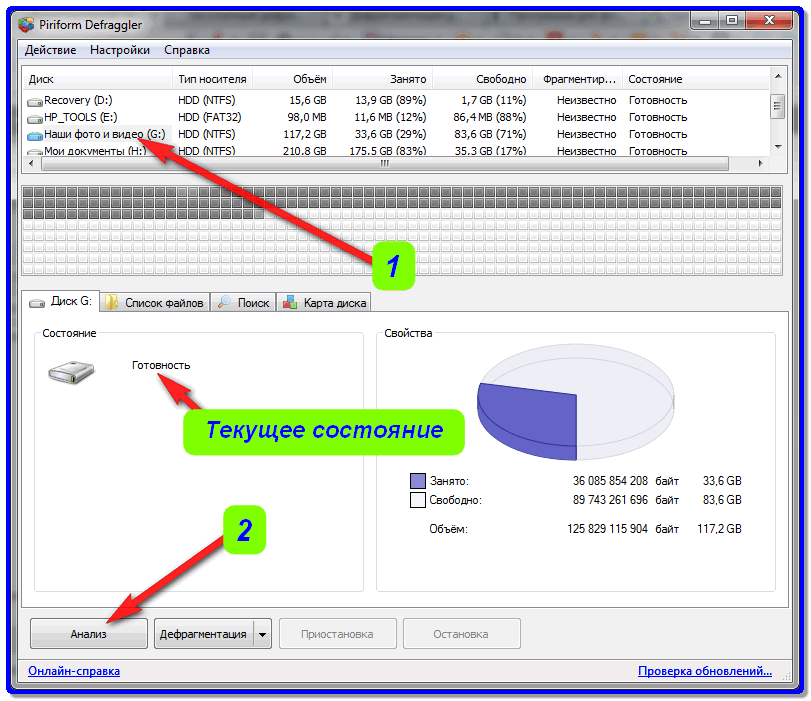Click the 33,6 GB (29%) used cell
This screenshot has width=811, height=701.
point(391,135)
